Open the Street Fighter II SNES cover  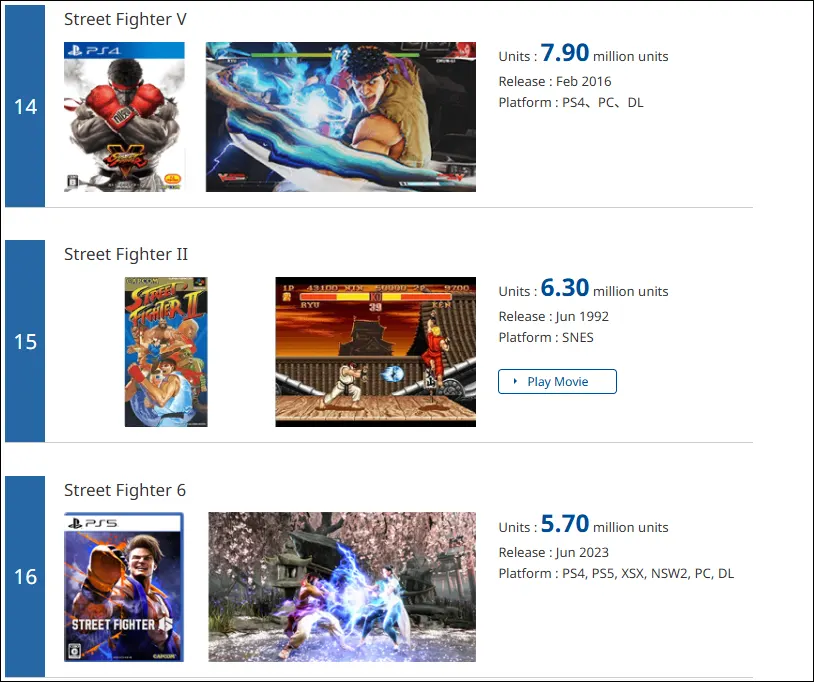coord(166,352)
